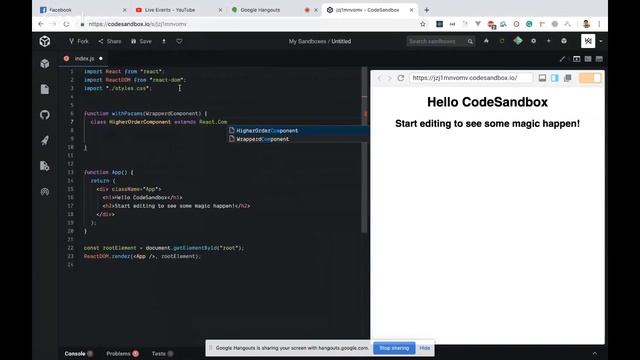Viewport: 640px width, 360px height.
Task: Open the Chrome three-dot menu
Action: point(599,24)
